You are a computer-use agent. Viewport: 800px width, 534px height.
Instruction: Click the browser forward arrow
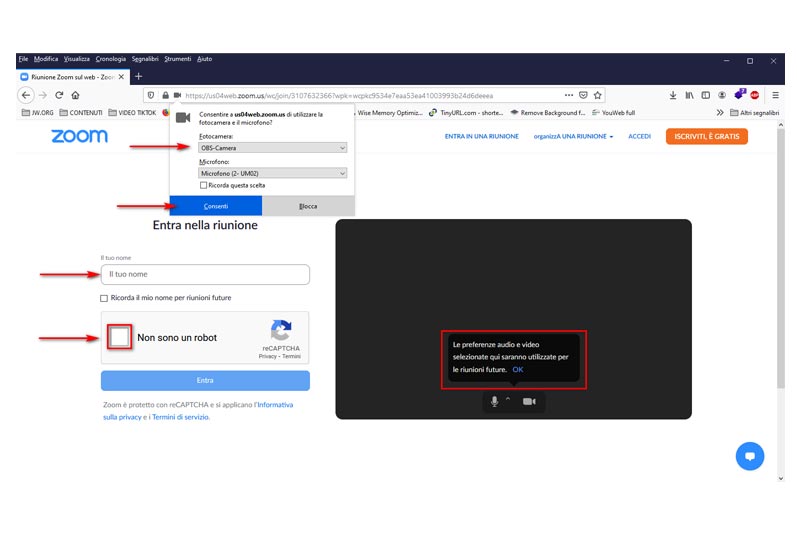click(x=43, y=95)
